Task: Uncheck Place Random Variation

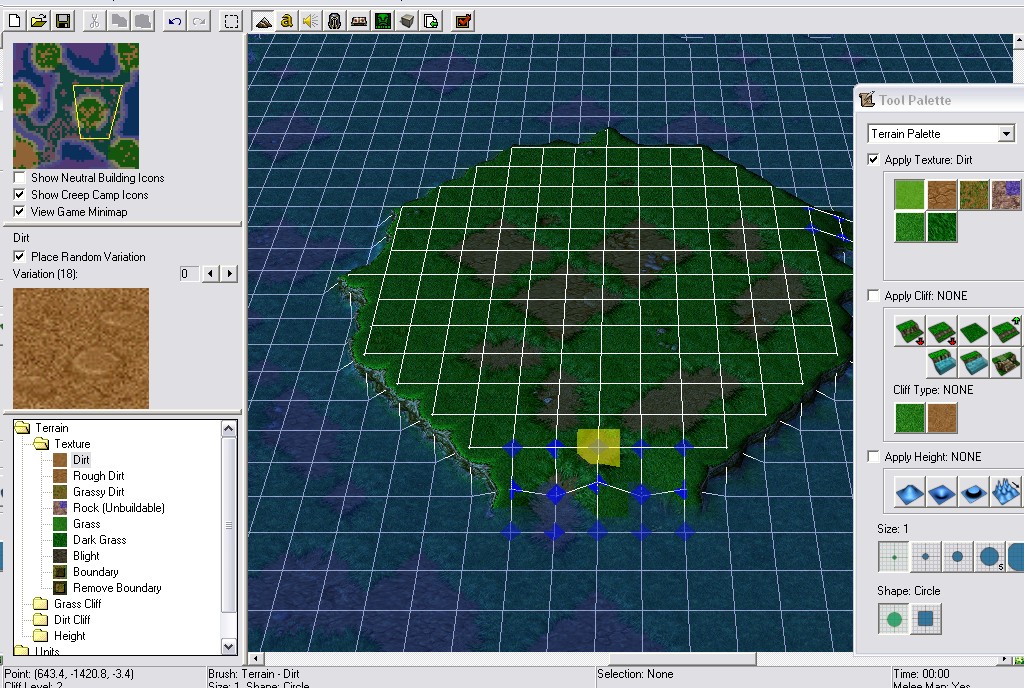Action: click(x=20, y=257)
